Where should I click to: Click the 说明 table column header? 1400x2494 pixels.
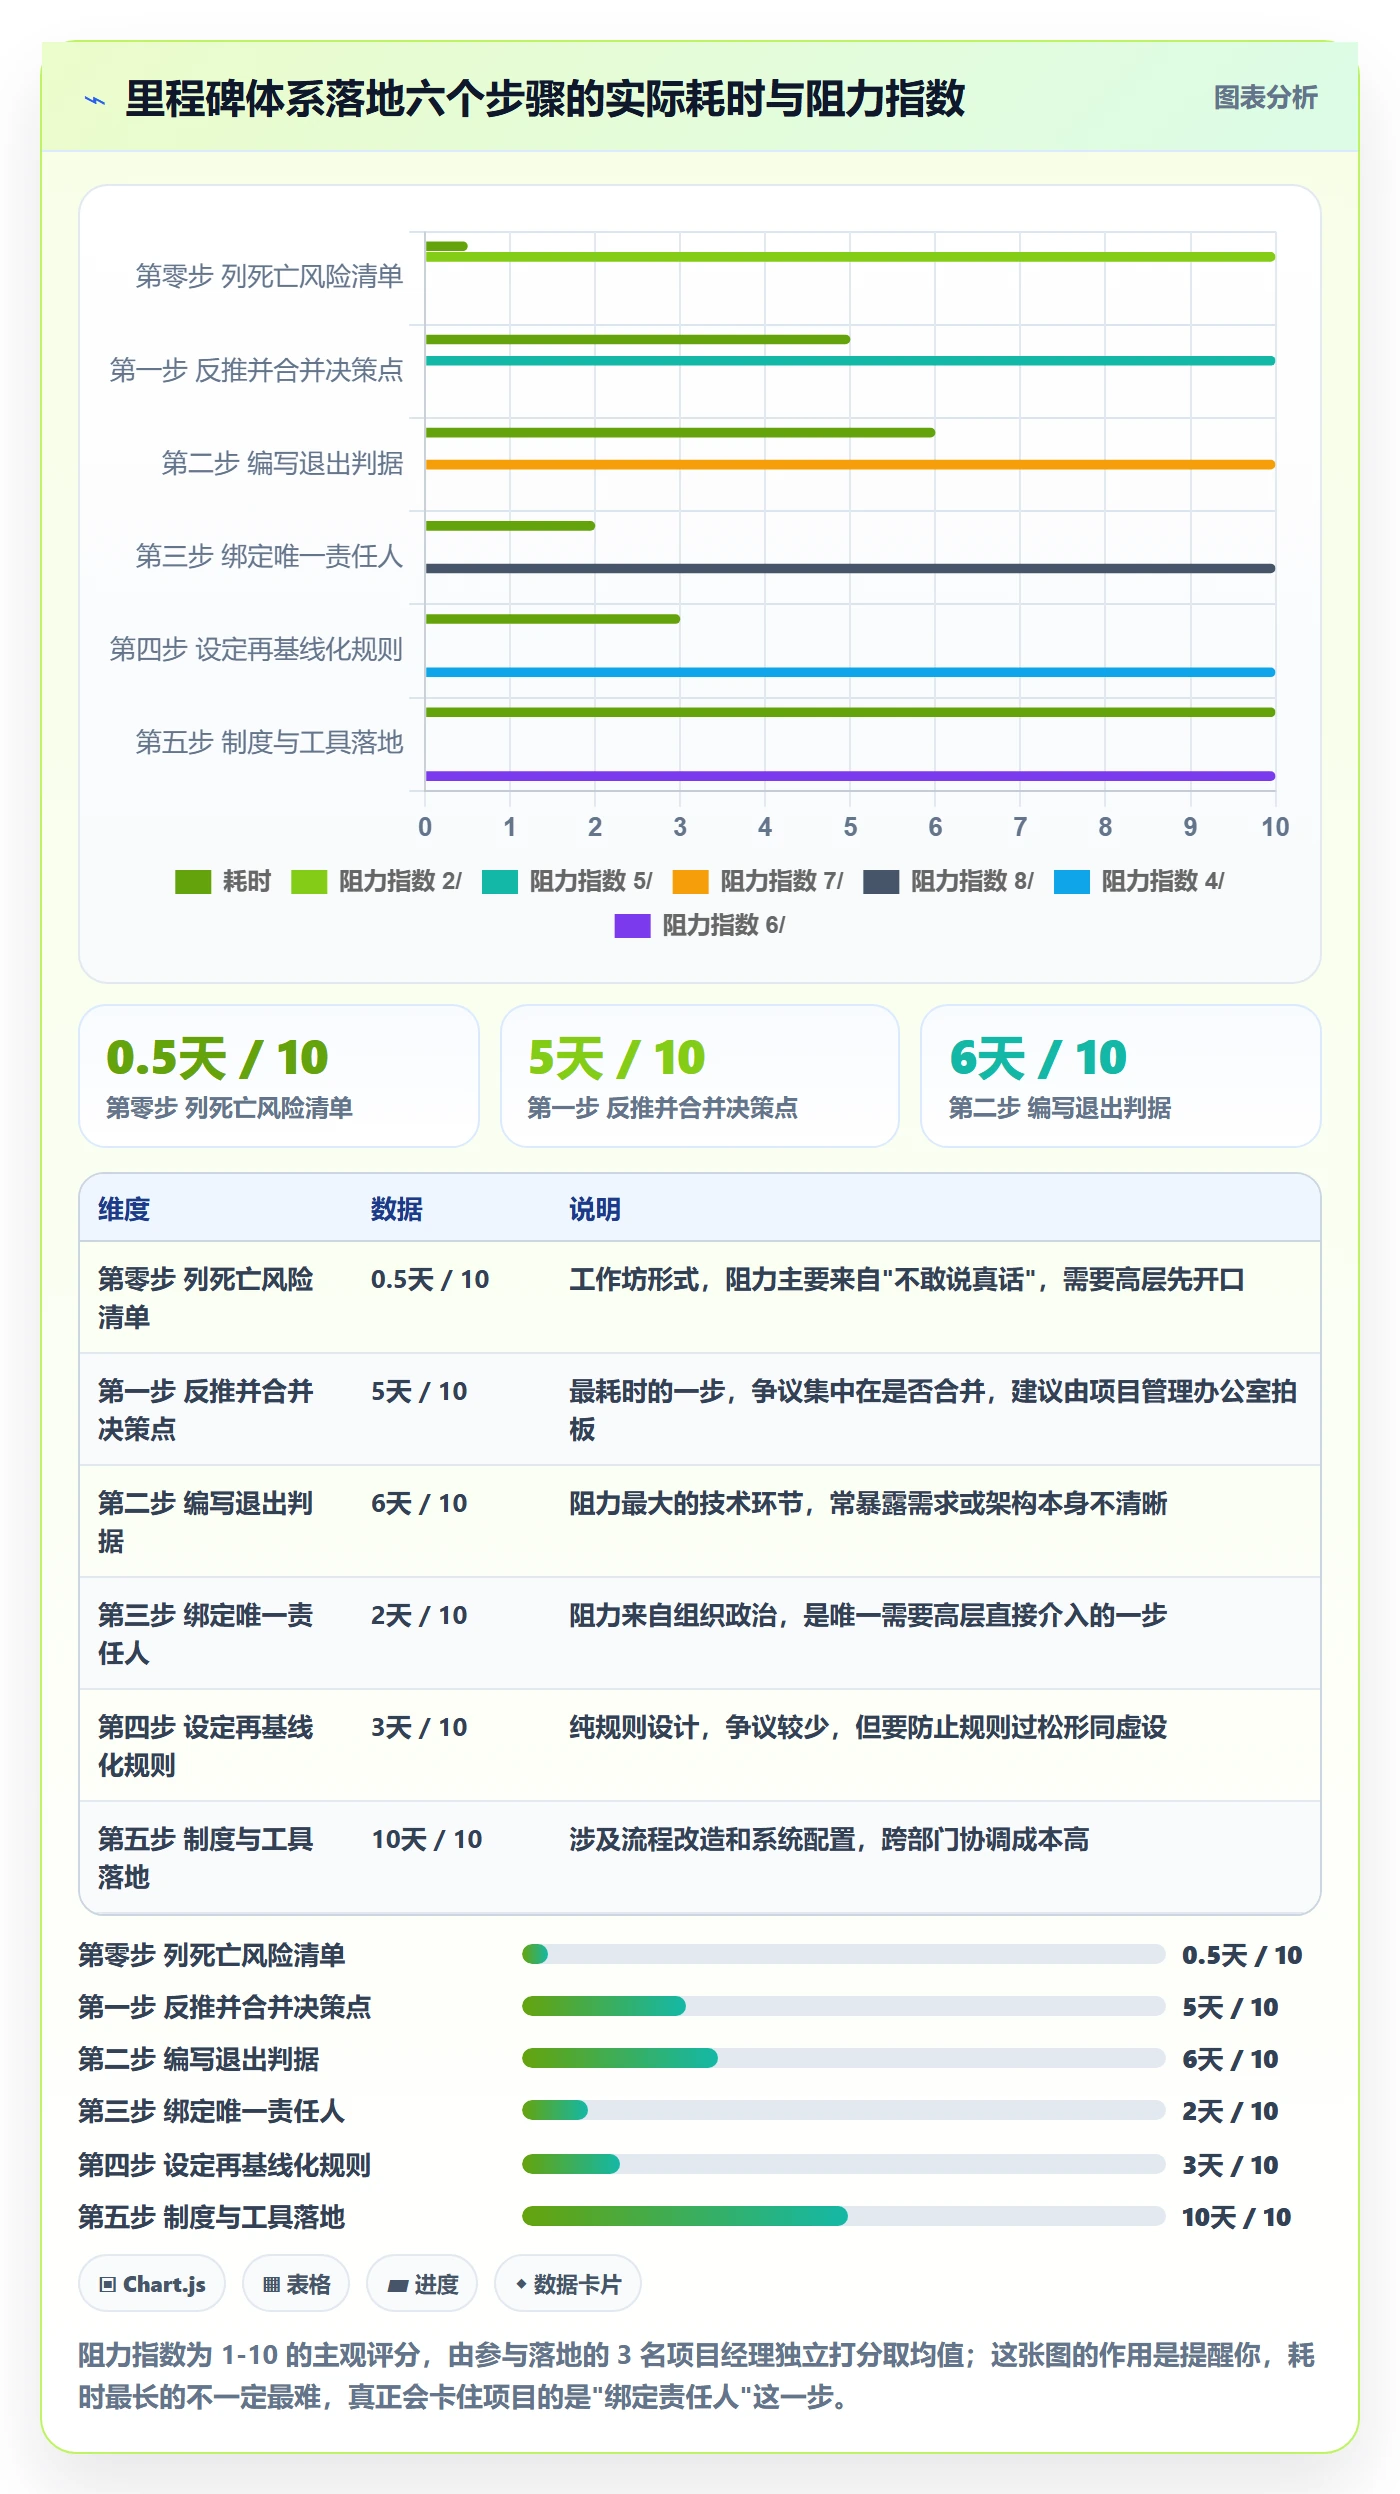coord(595,1209)
